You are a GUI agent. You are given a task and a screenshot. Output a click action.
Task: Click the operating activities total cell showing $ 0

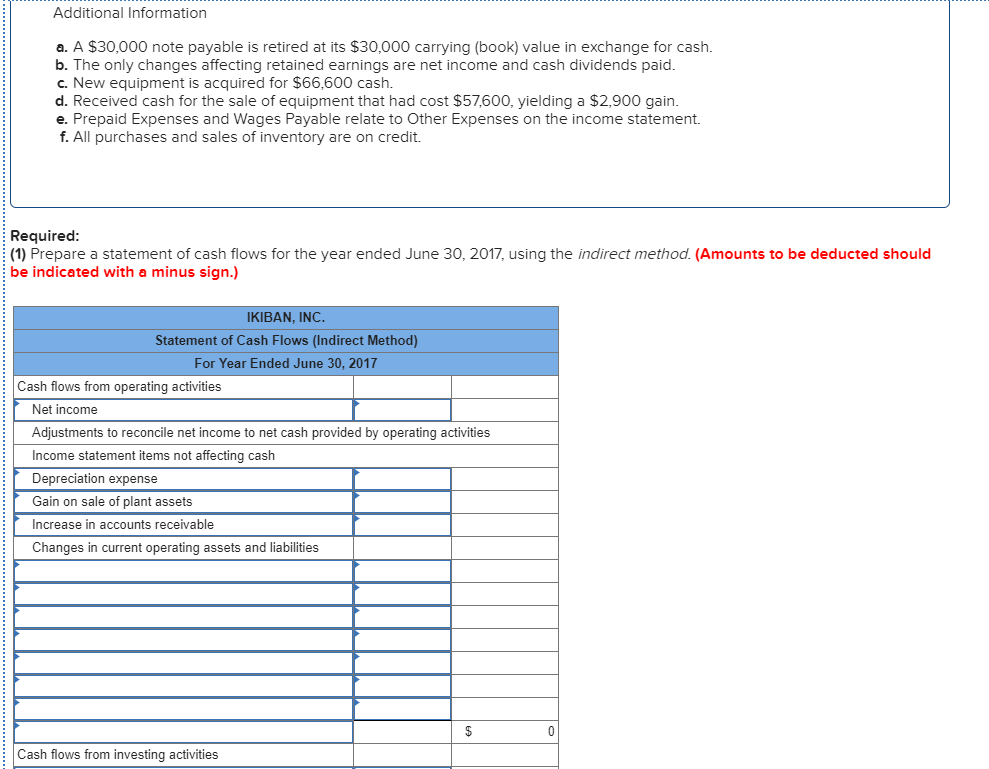(505, 732)
